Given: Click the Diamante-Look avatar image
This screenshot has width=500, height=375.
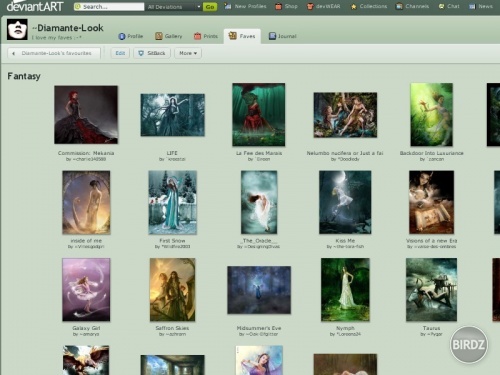Looking at the screenshot, I should [x=17, y=30].
